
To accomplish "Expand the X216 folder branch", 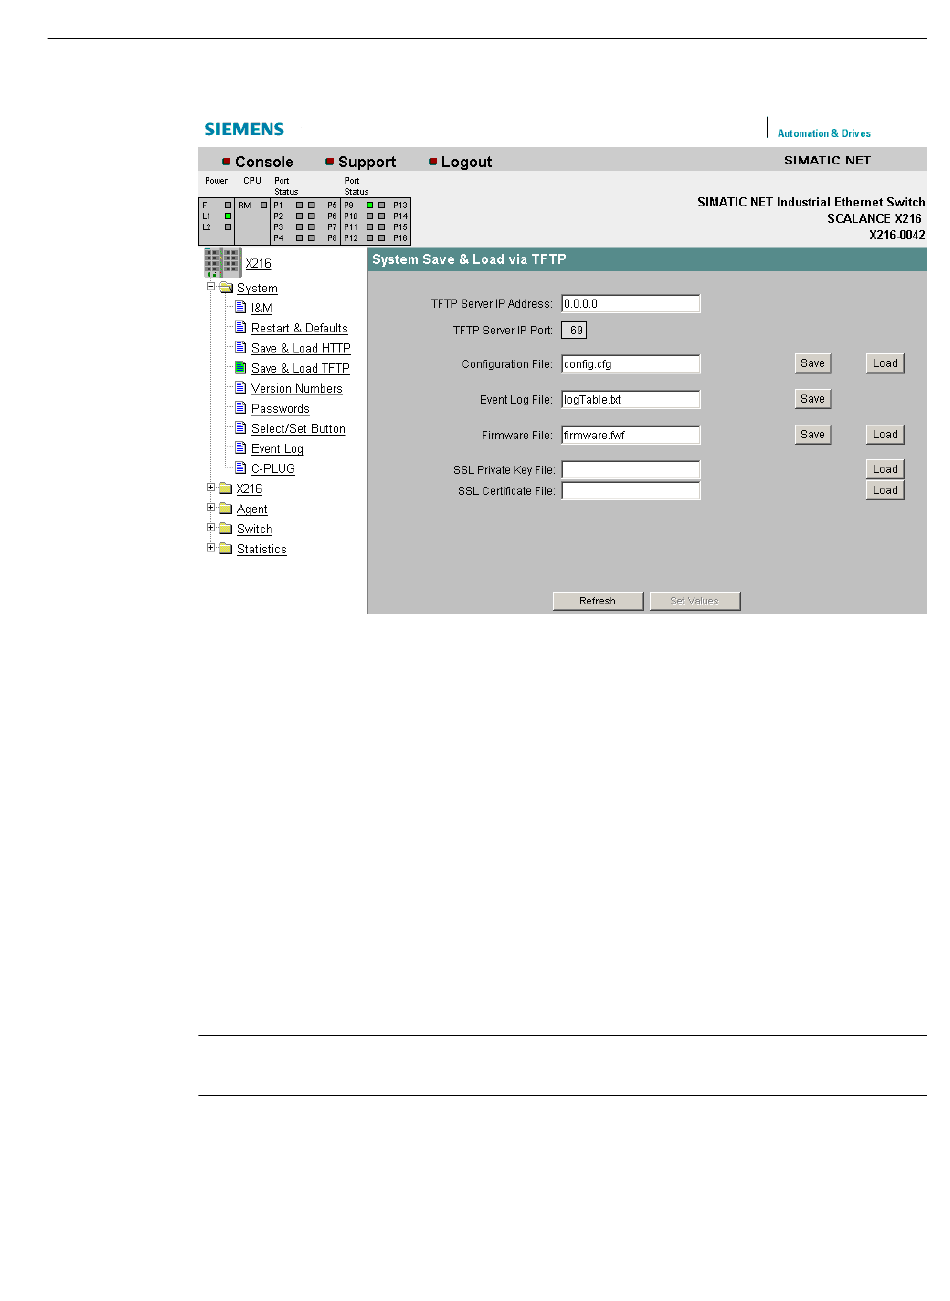I will point(211,487).
